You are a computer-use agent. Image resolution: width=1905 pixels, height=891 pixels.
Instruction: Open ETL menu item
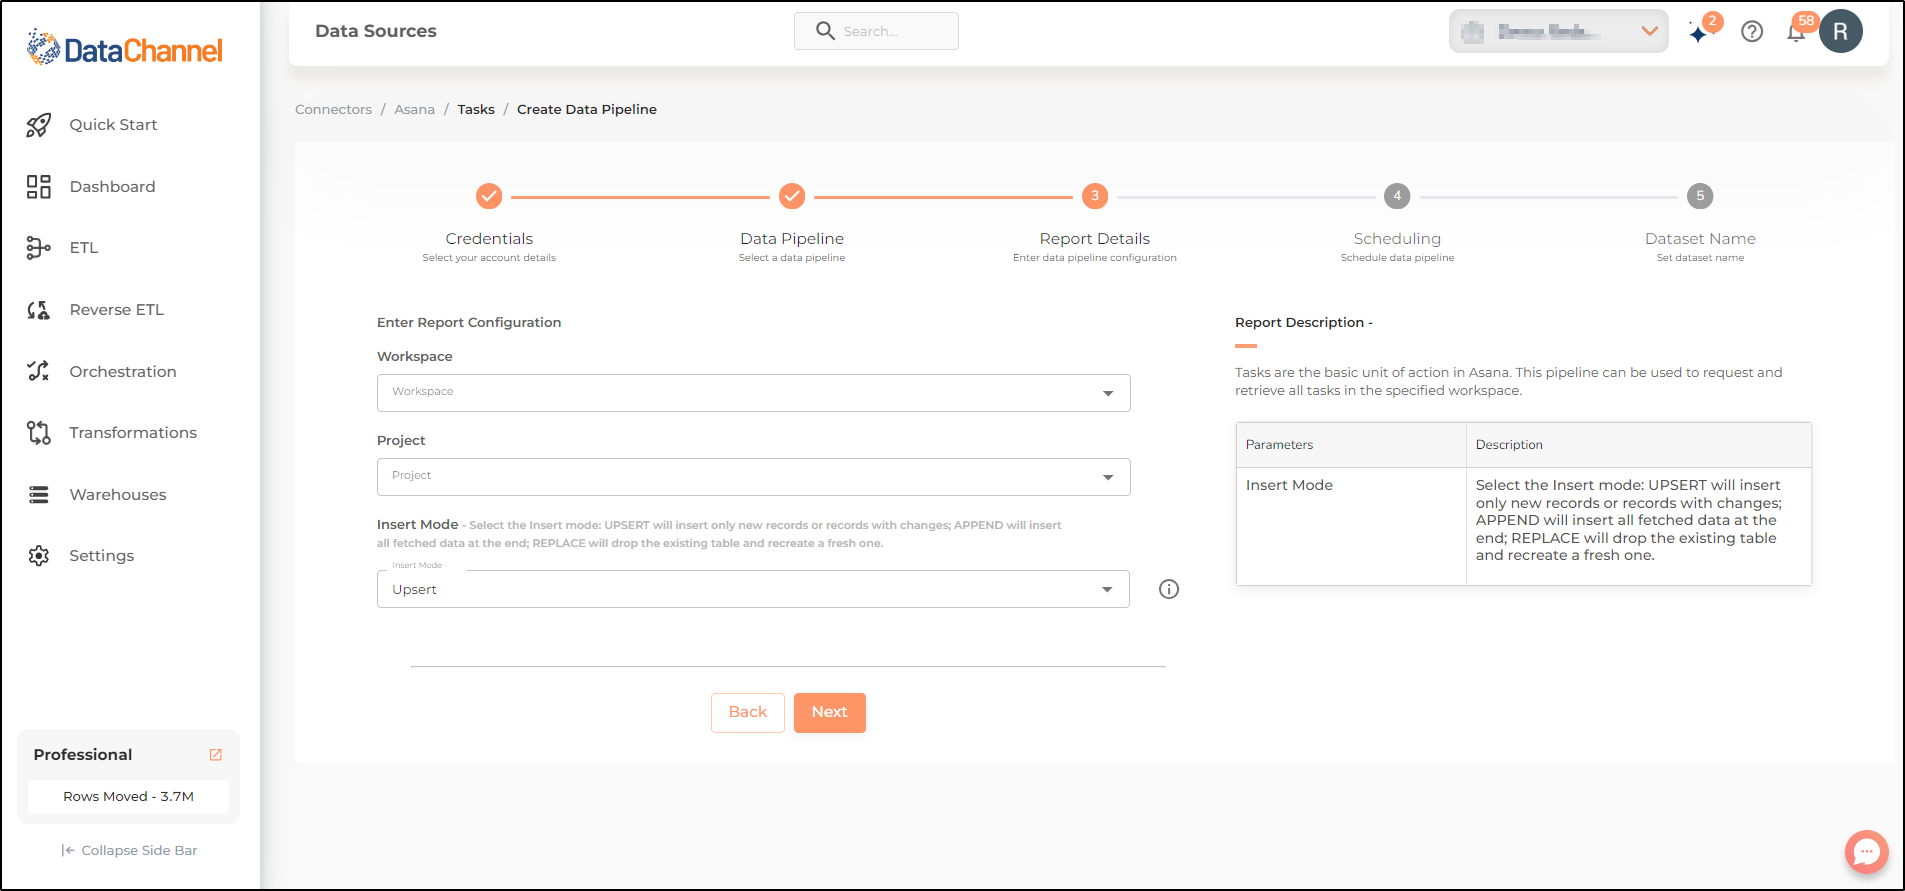[84, 248]
